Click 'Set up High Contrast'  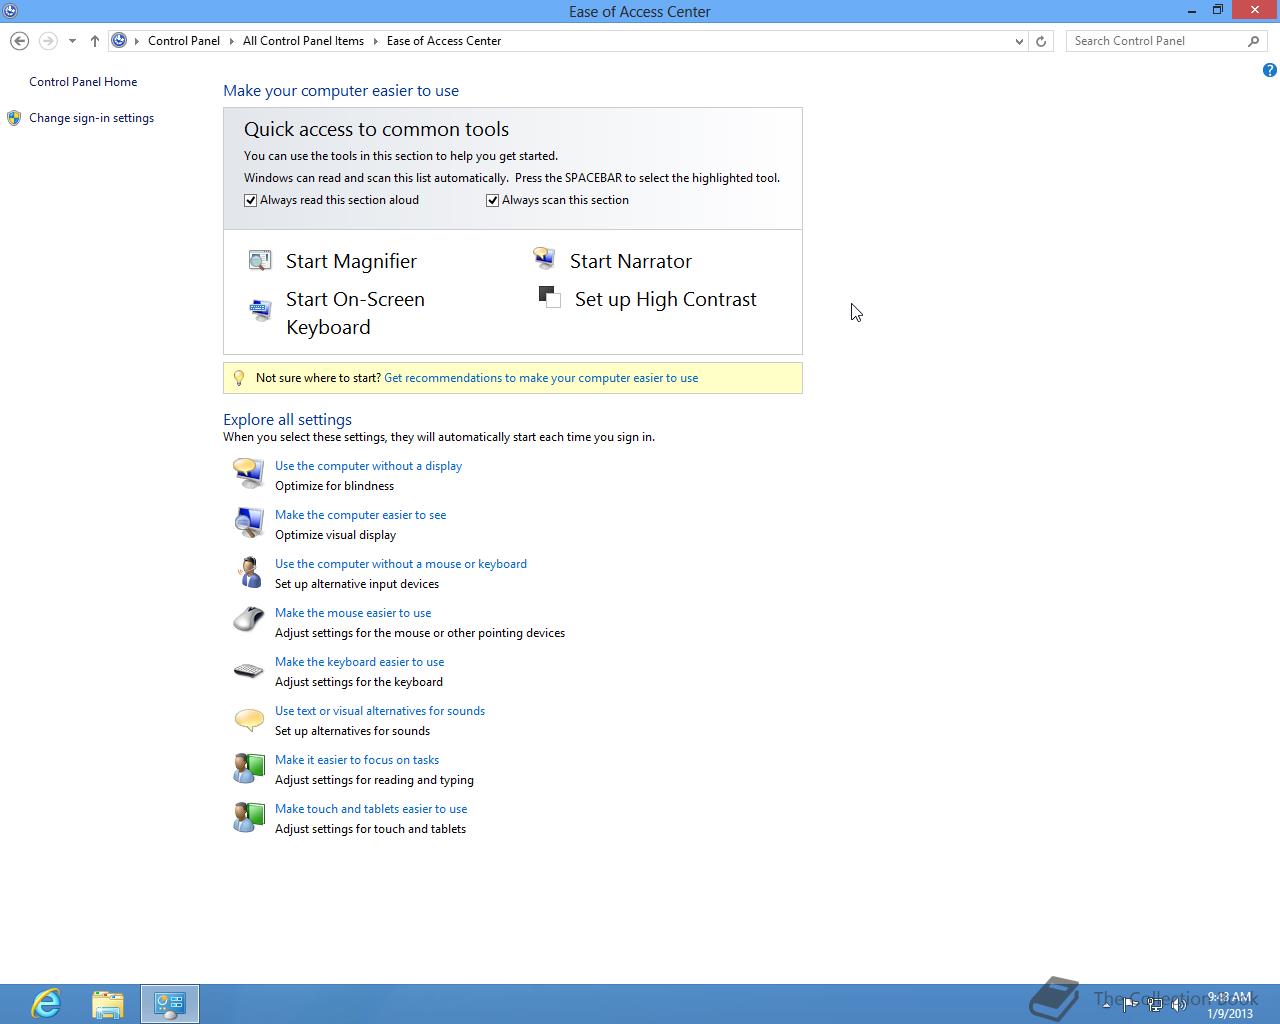[666, 299]
